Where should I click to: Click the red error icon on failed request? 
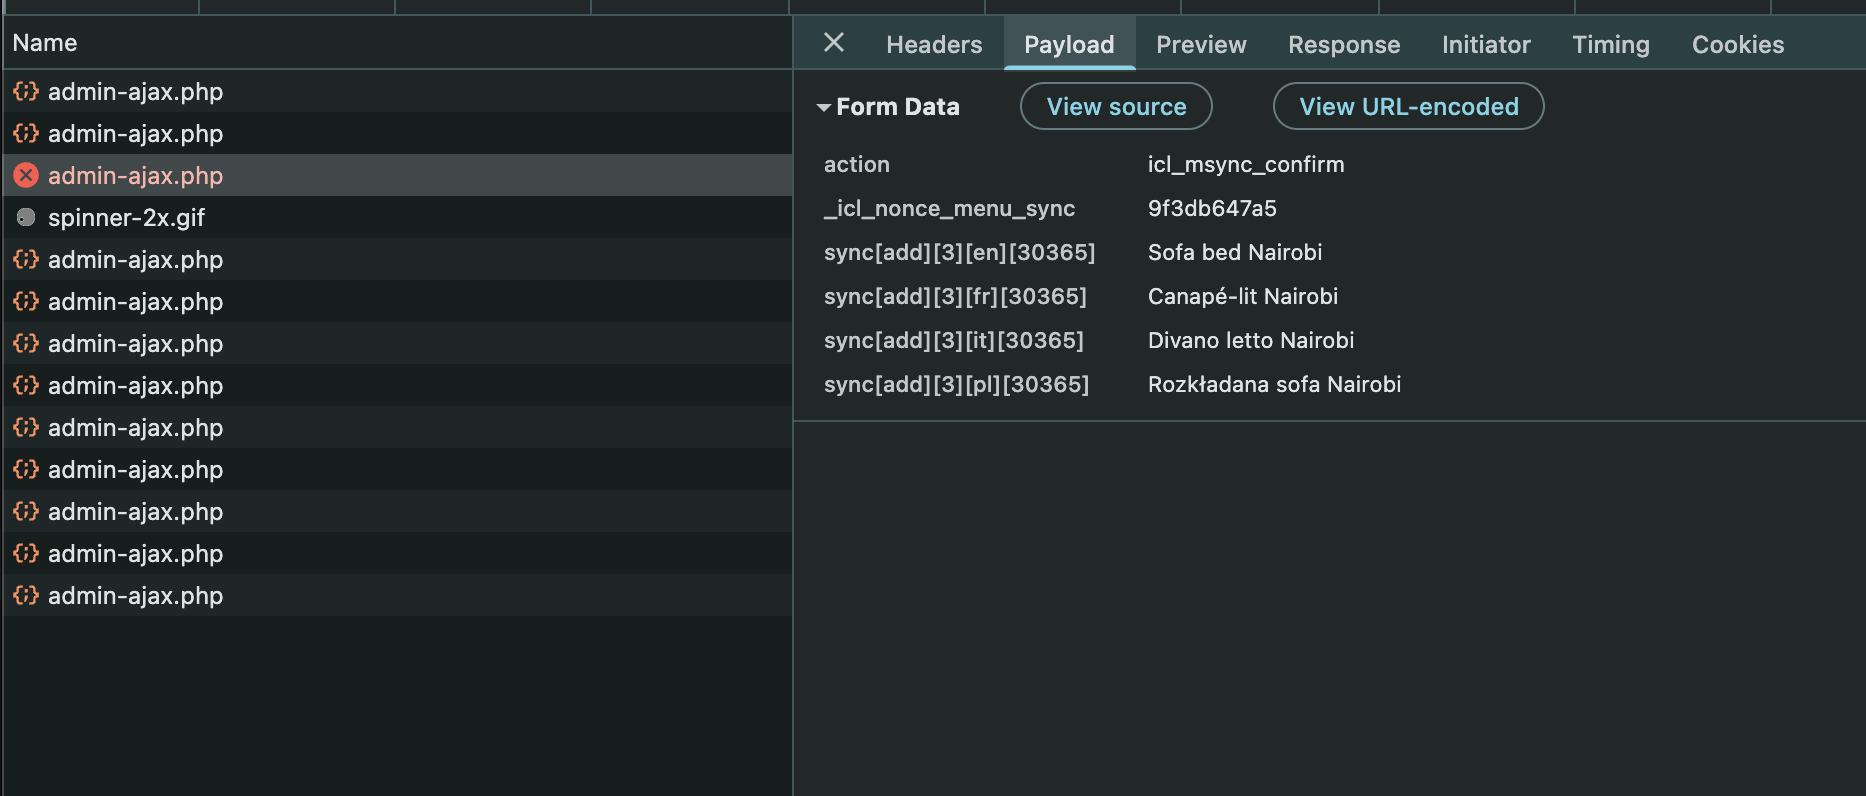click(x=26, y=176)
